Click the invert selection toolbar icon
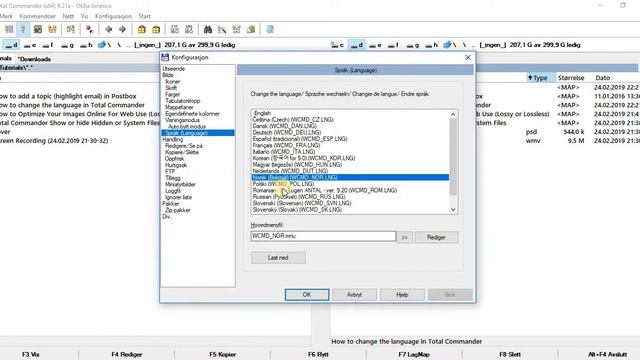This screenshot has width=640, height=360. tap(71, 29)
